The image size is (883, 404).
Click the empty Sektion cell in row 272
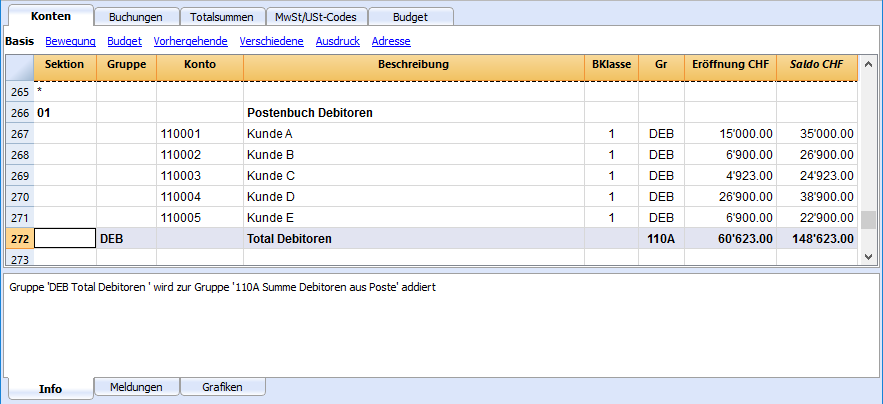coord(65,239)
